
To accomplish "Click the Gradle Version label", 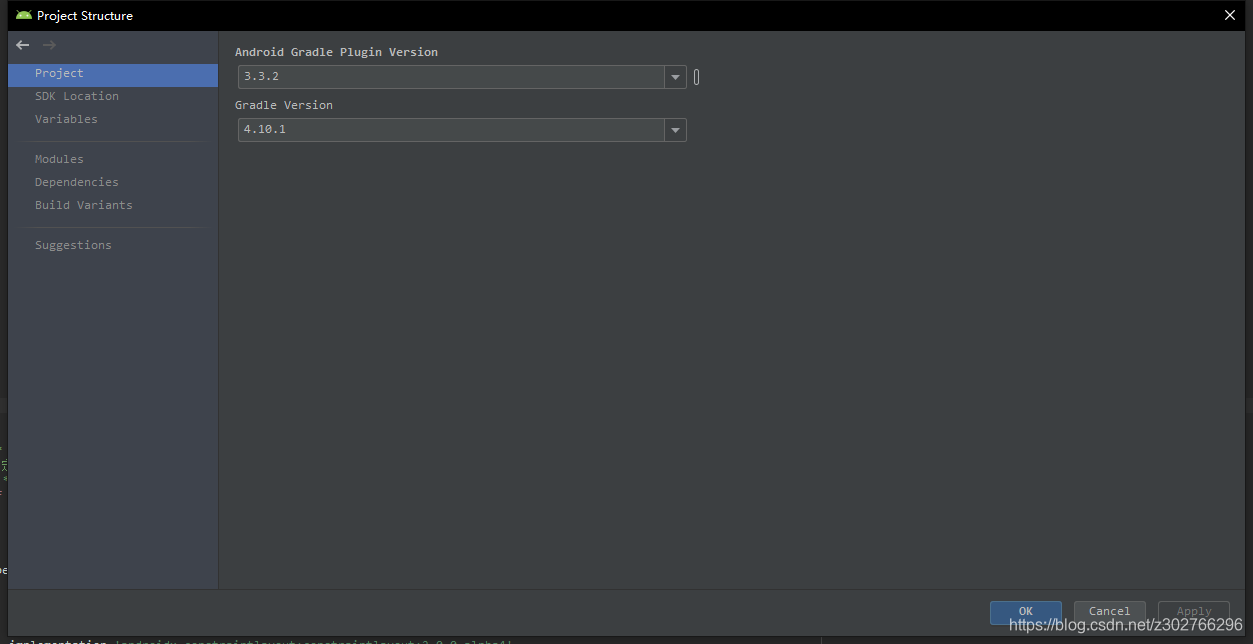I will (284, 105).
